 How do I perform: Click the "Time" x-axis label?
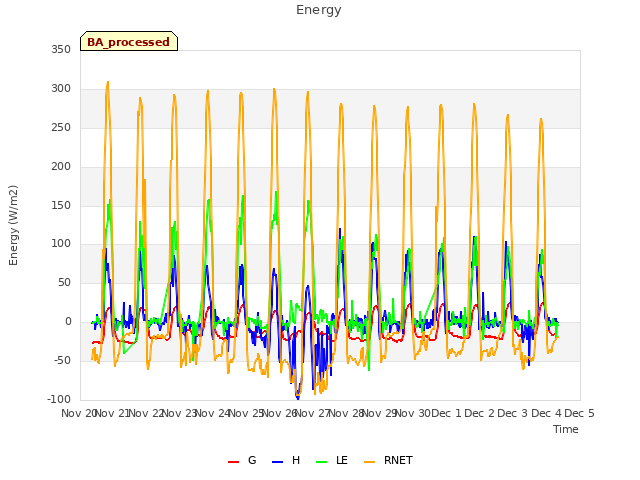coord(566,429)
